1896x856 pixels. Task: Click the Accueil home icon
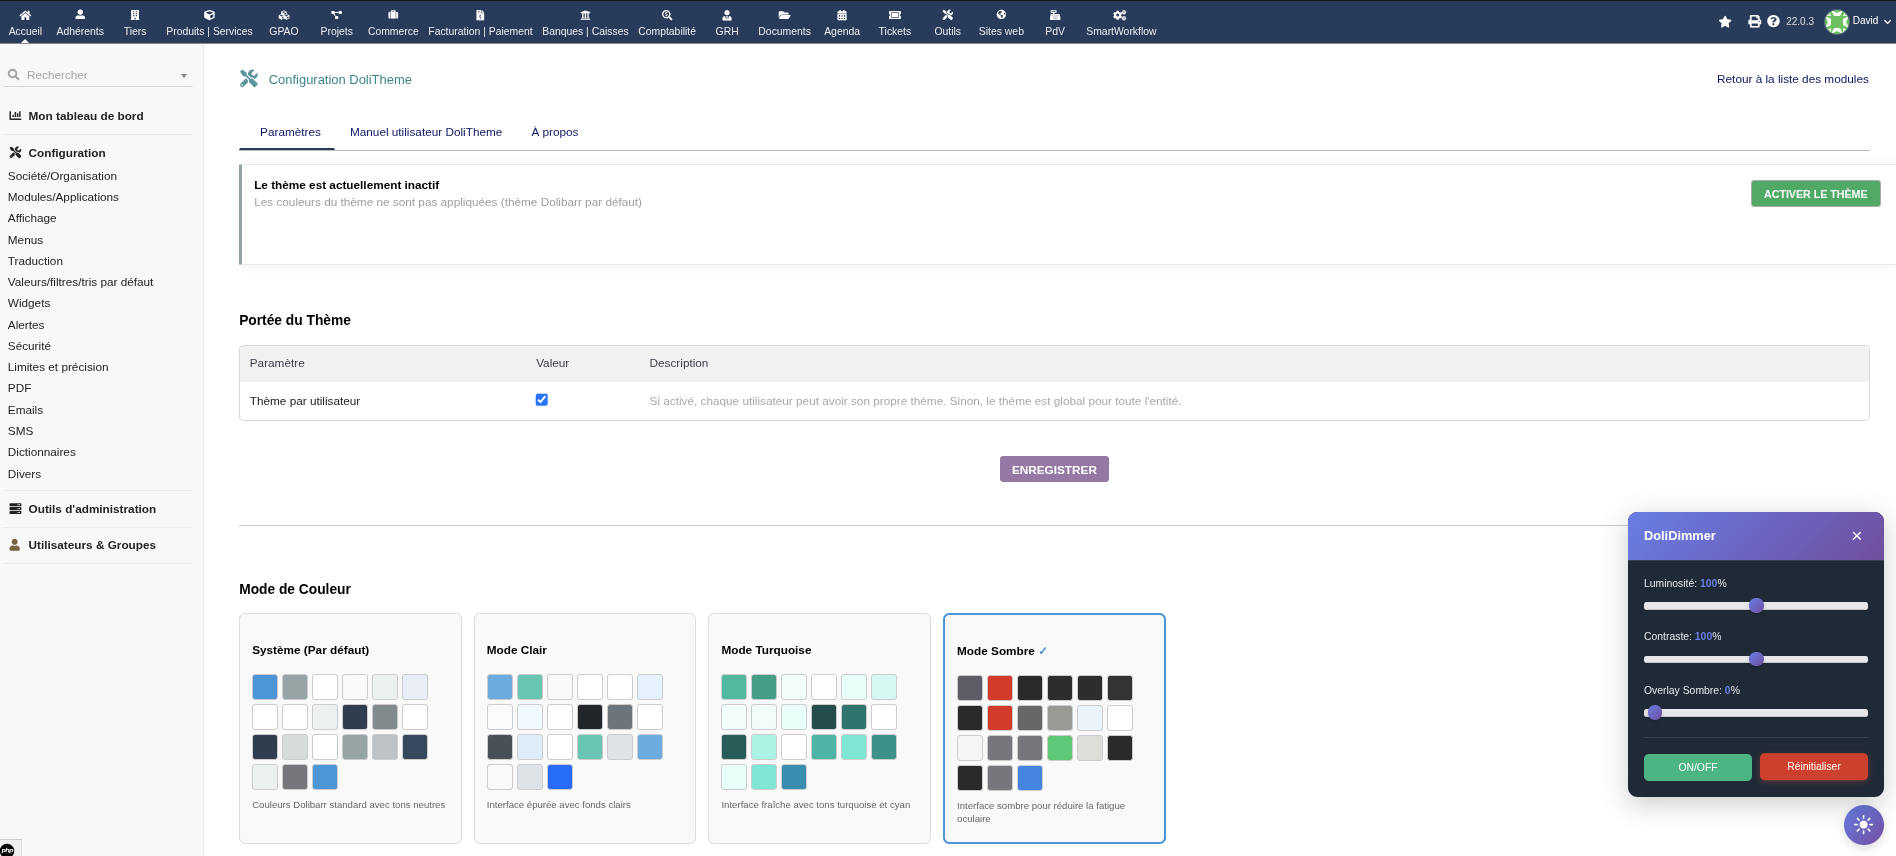click(25, 15)
